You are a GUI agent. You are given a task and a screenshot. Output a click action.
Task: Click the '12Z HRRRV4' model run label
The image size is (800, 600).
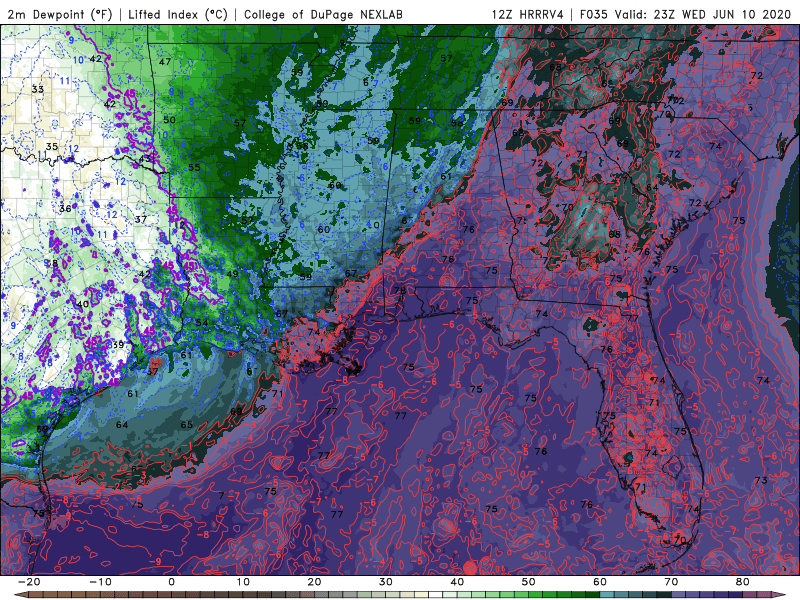528,14
